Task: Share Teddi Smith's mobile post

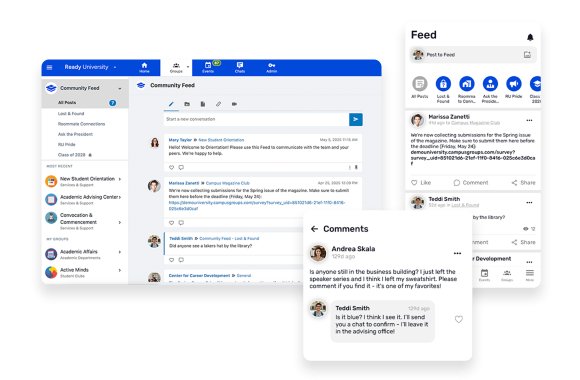Action: pyautogui.click(x=523, y=242)
